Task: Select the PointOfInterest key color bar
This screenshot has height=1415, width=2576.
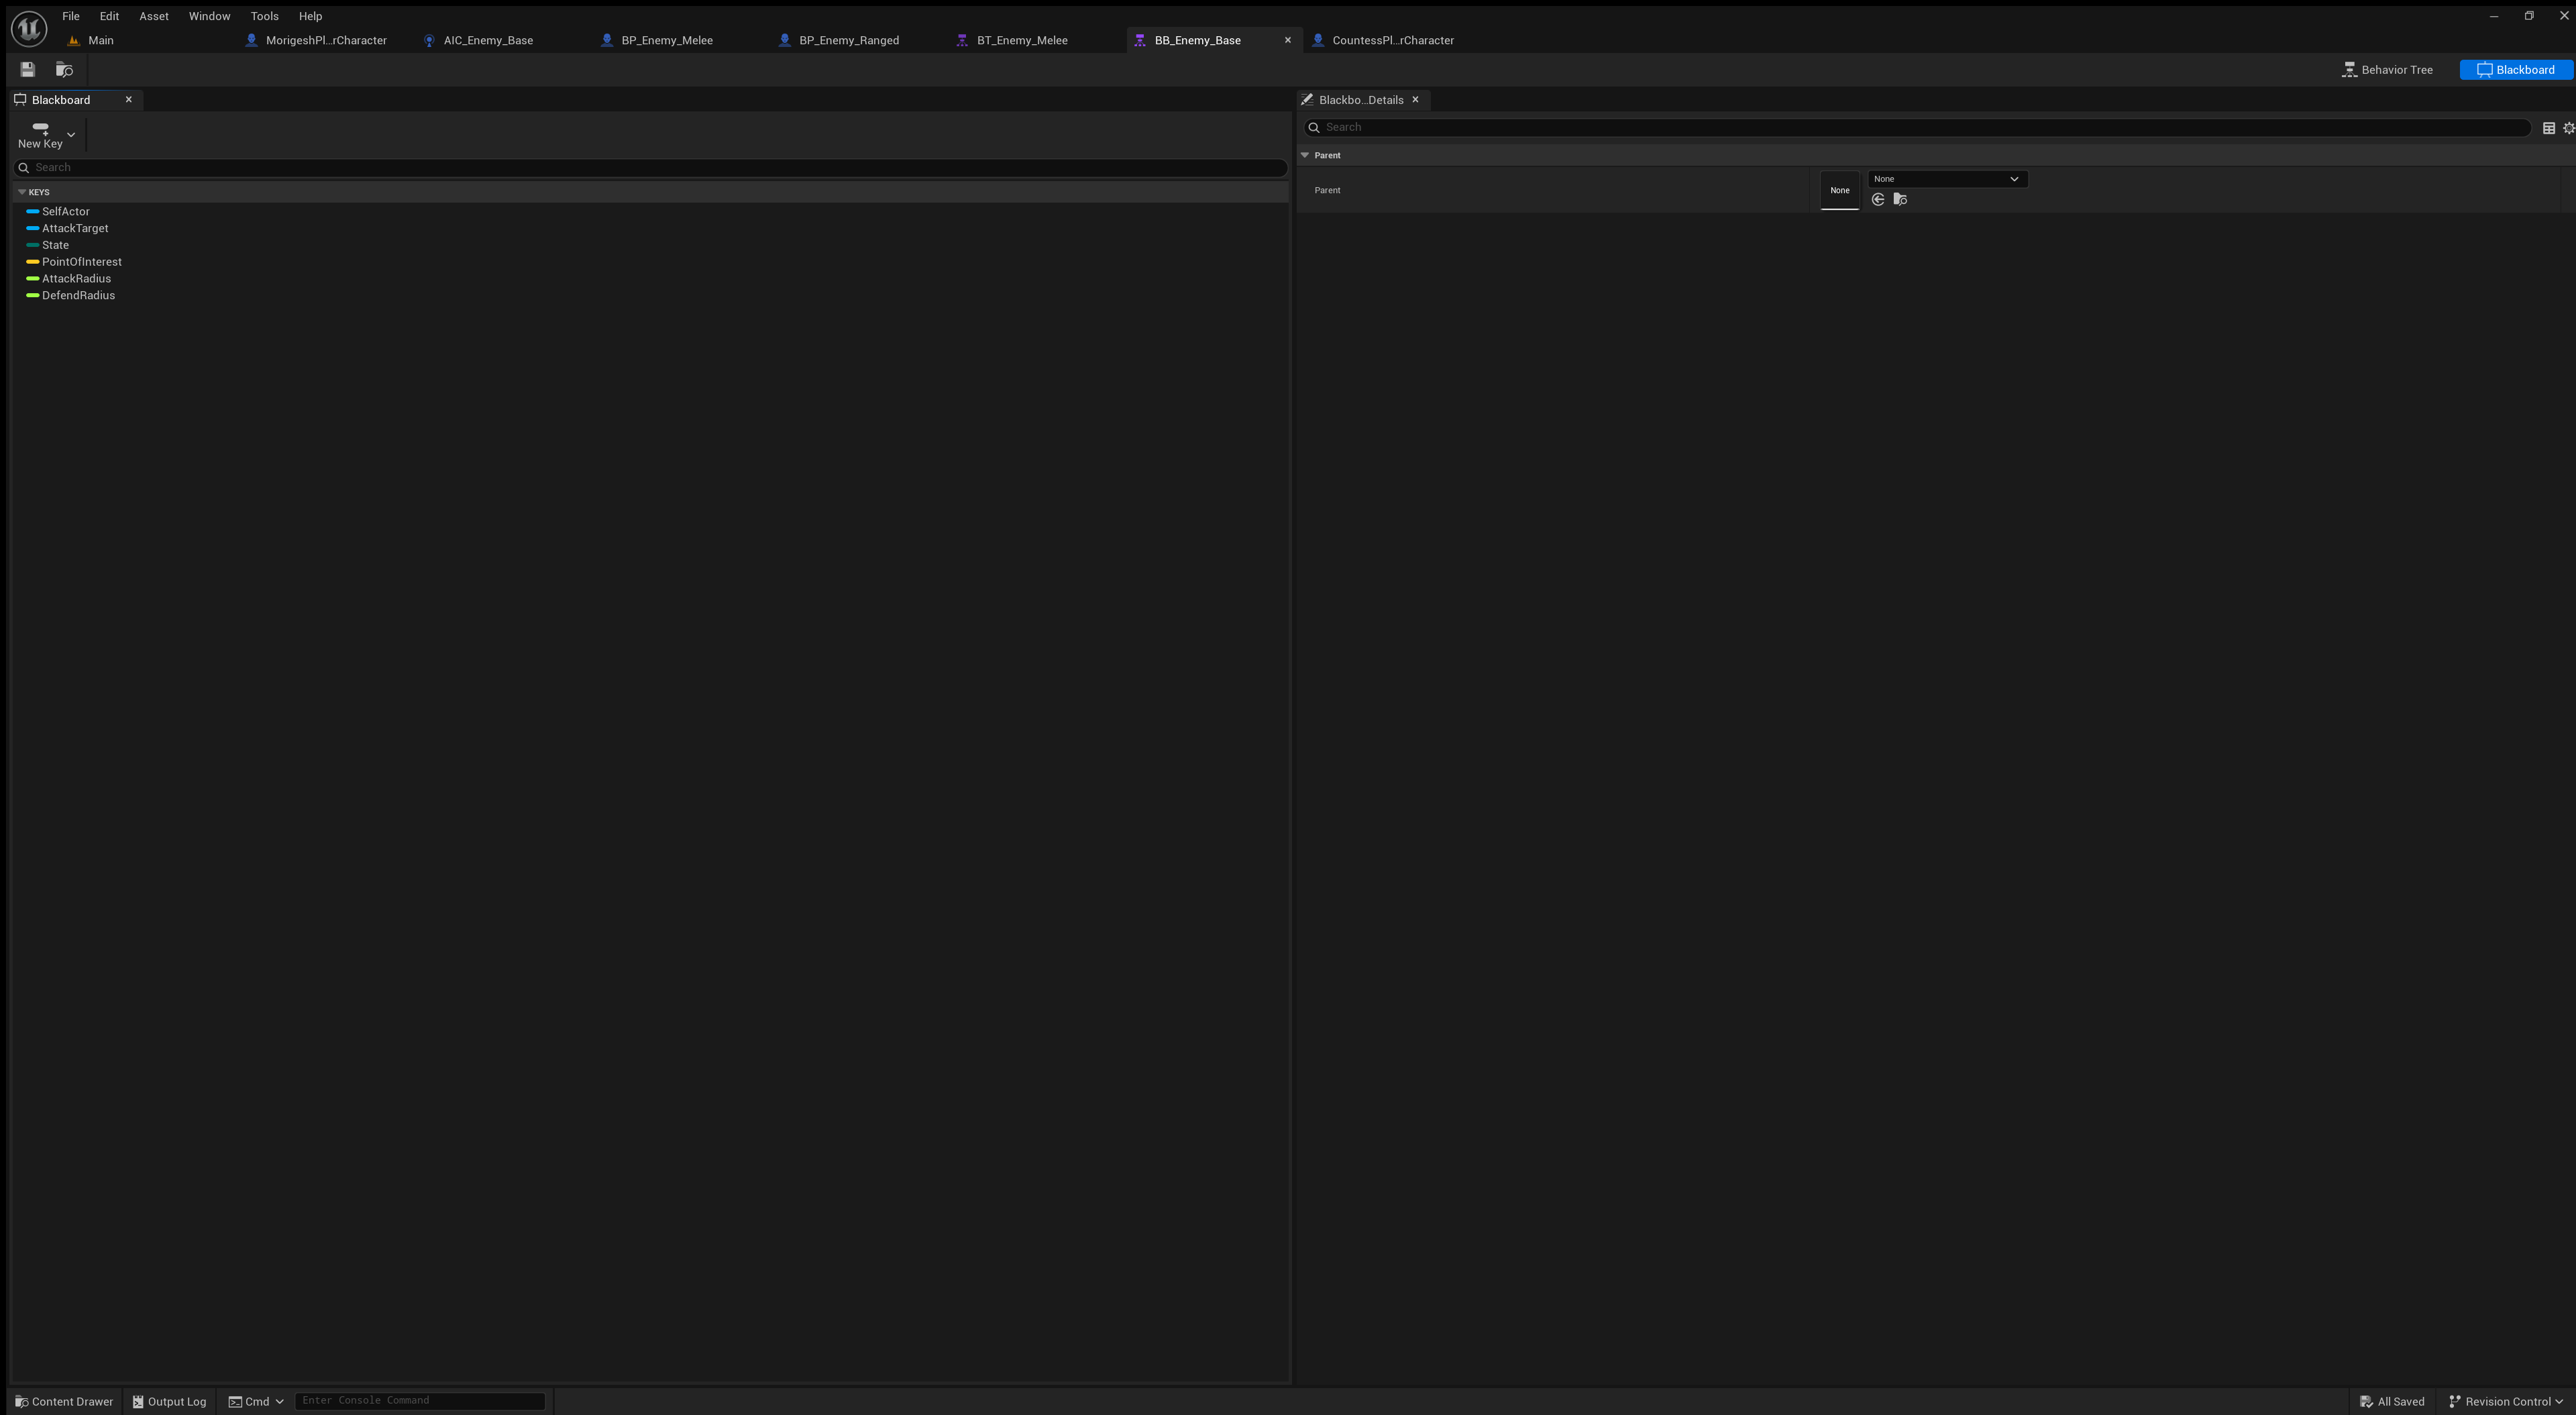Action: pyautogui.click(x=33, y=262)
